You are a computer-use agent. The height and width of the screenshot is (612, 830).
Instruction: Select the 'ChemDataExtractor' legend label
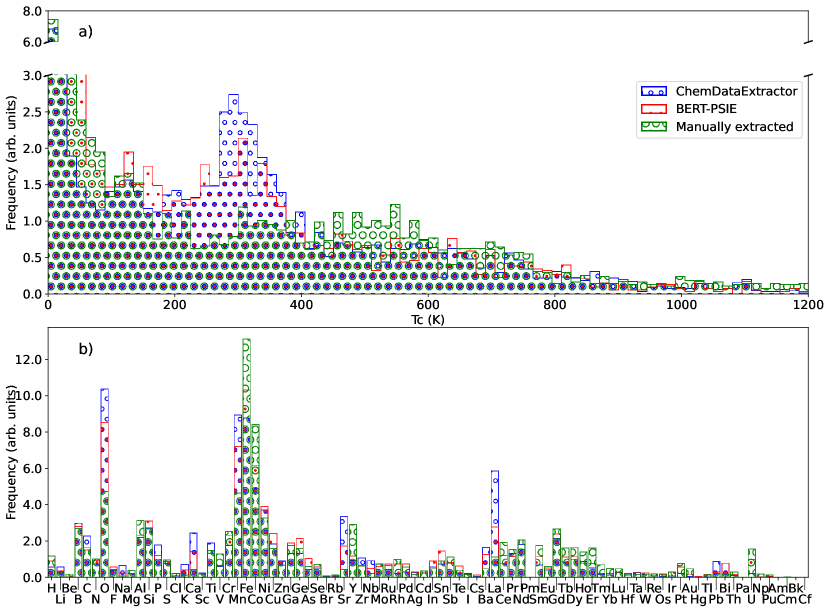pyautogui.click(x=736, y=91)
